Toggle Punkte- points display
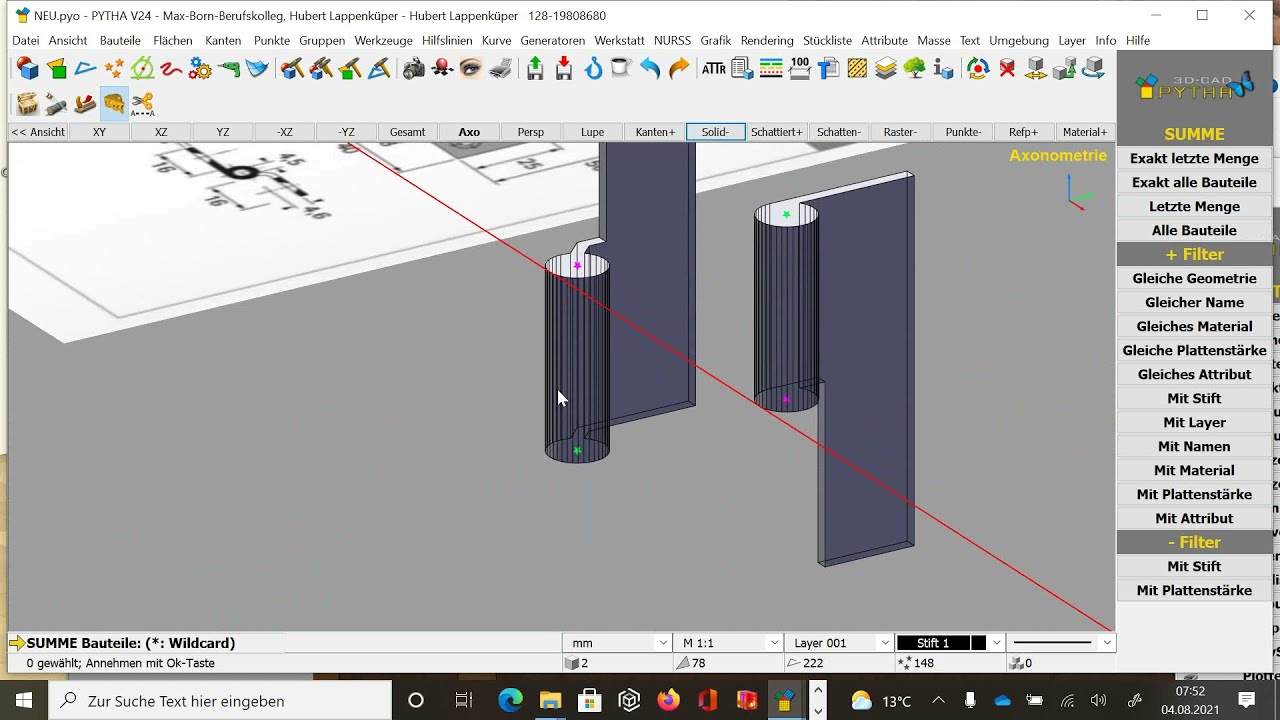The image size is (1280, 720). point(963,132)
